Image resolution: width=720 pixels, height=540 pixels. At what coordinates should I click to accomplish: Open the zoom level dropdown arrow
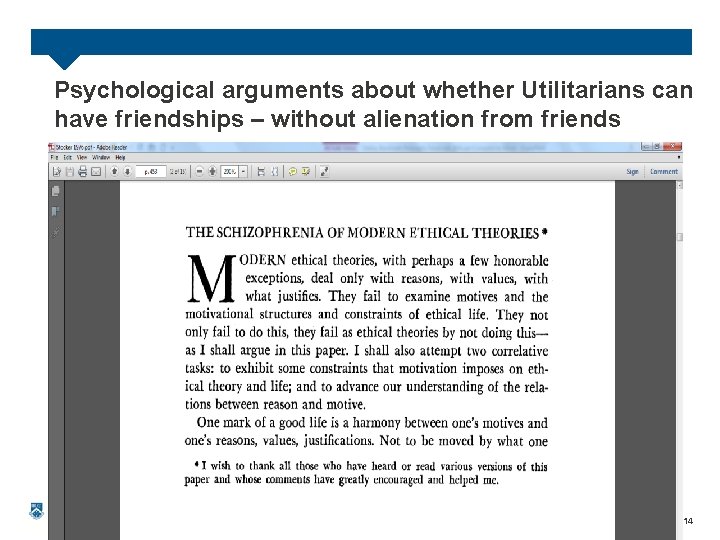click(243, 172)
